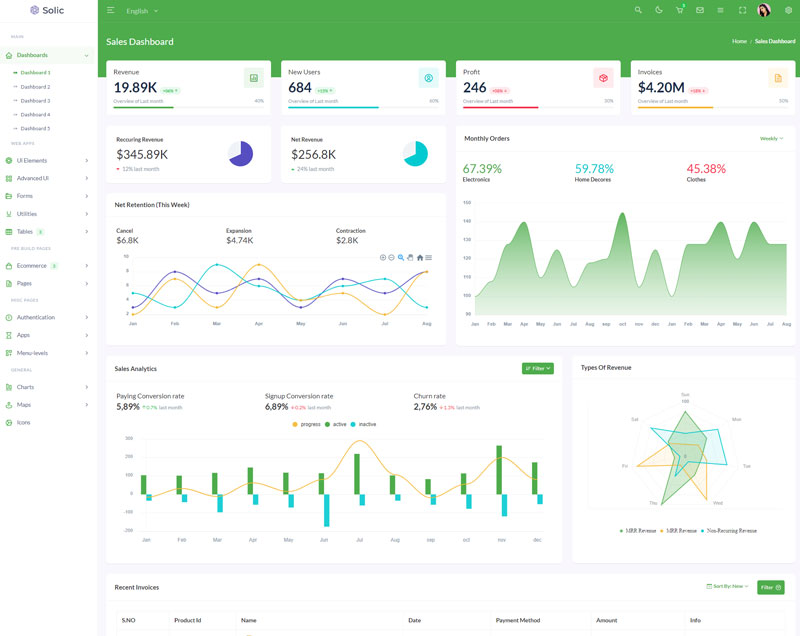Viewport: 800px width, 636px height.
Task: Open the English language dropdown
Action: pos(141,11)
